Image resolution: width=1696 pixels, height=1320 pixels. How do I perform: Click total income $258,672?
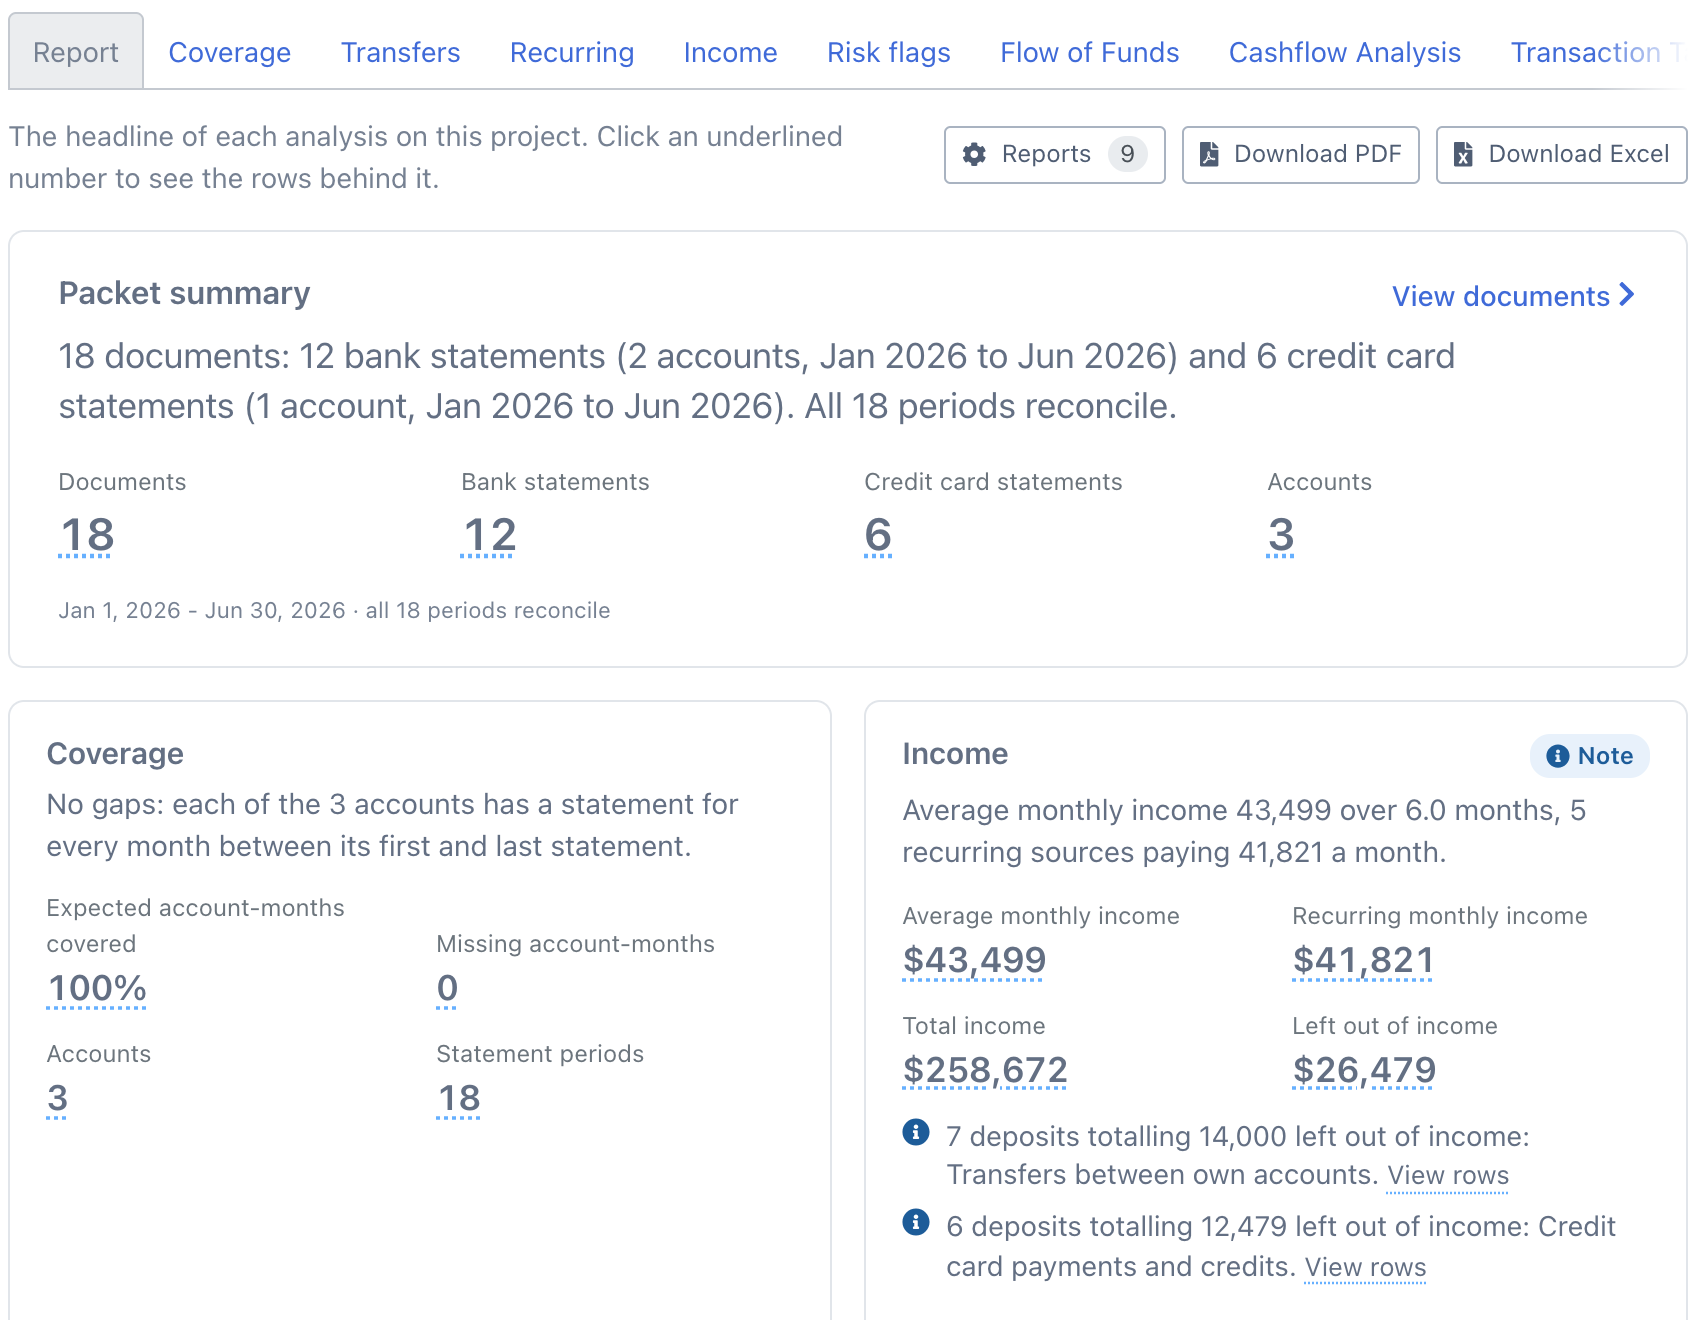point(985,1070)
